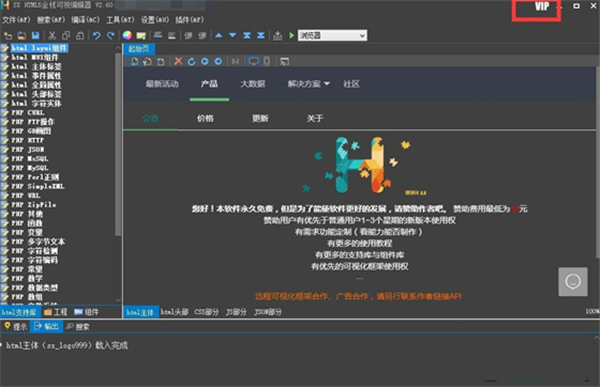This screenshot has height=387, width=600.
Task: Select the PHP ZipFile library item
Action: click(x=34, y=205)
